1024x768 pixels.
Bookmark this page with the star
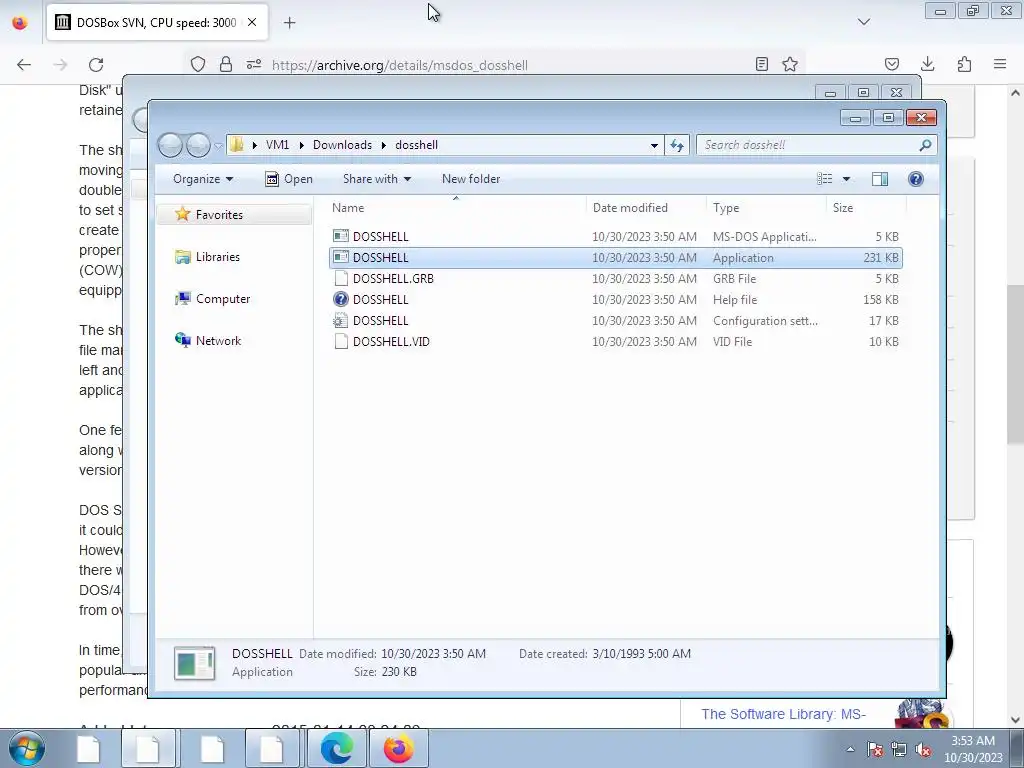click(790, 64)
